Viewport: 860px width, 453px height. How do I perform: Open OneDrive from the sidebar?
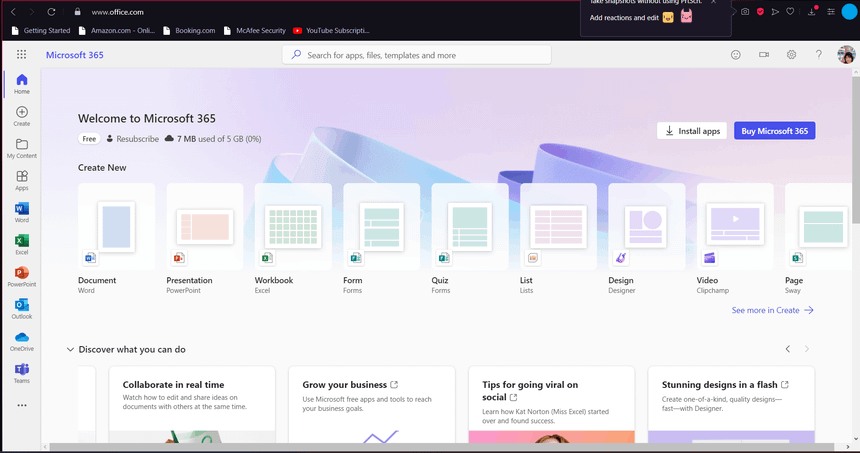(x=21, y=341)
